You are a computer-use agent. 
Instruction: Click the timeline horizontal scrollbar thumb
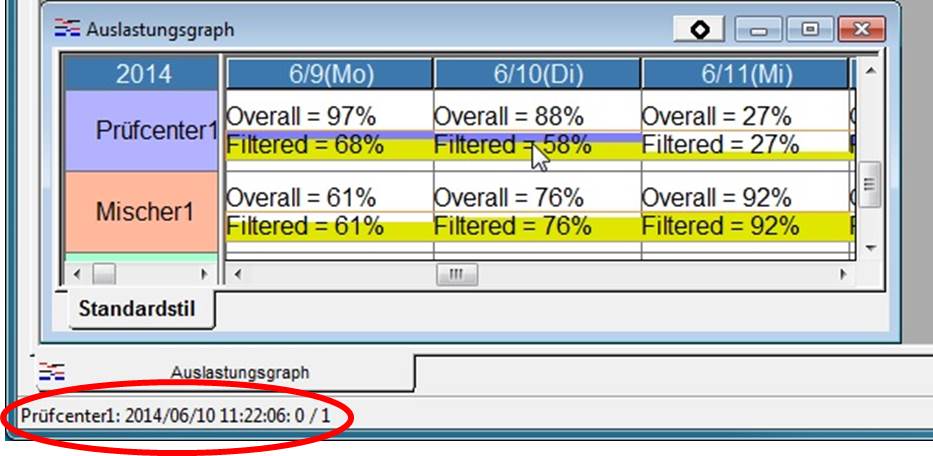[x=456, y=273]
